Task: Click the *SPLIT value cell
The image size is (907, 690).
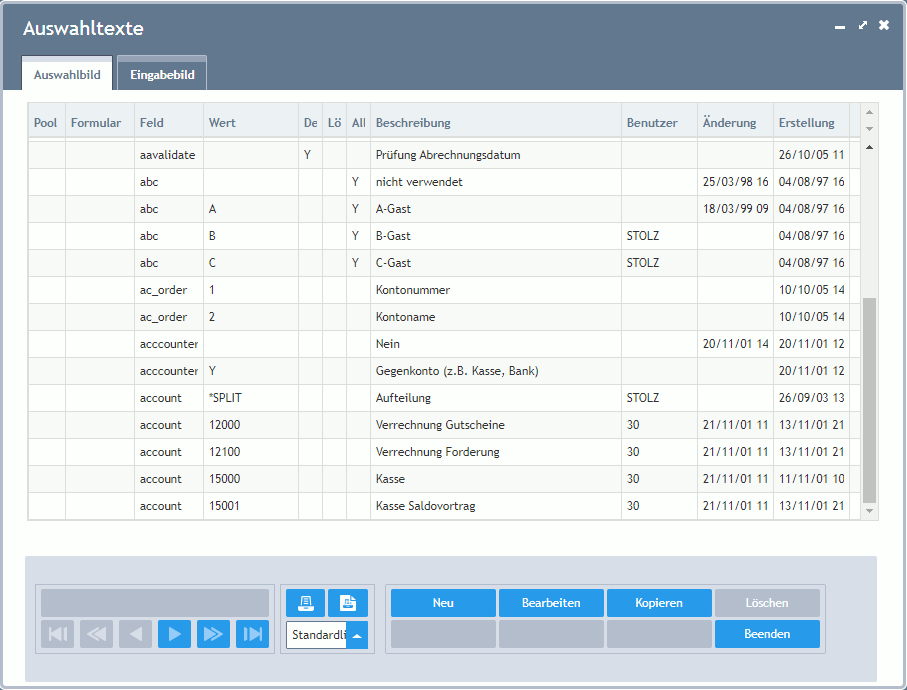Action: coord(251,398)
